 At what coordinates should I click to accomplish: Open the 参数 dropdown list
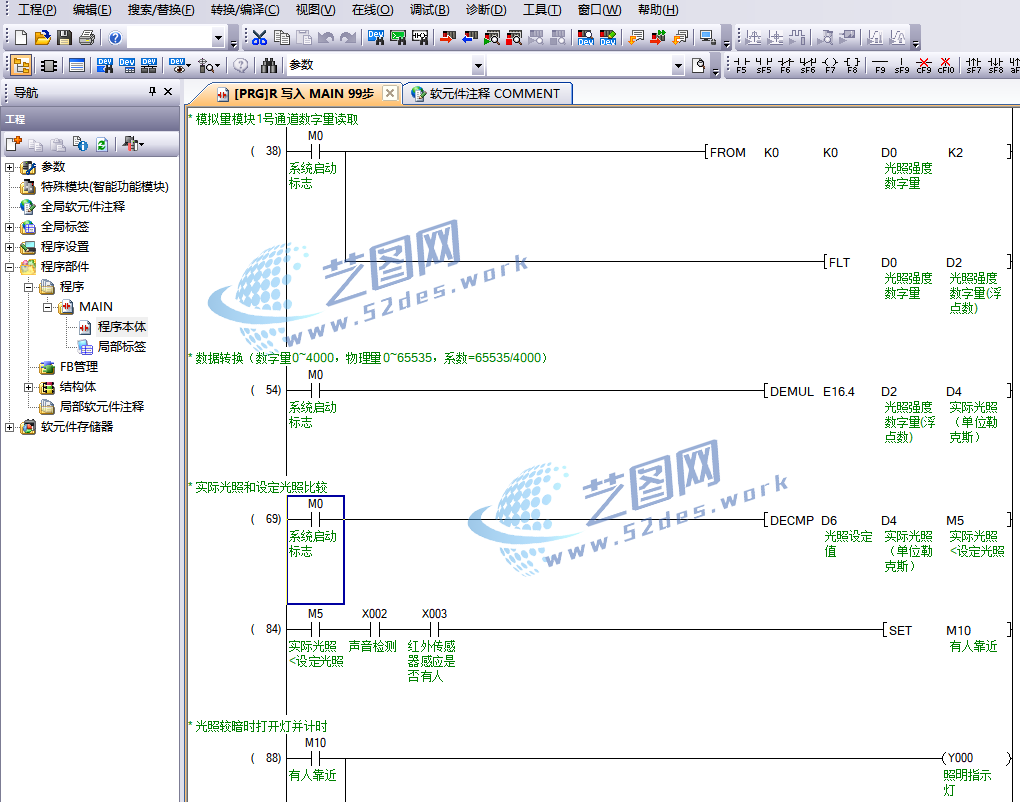pyautogui.click(x=478, y=66)
